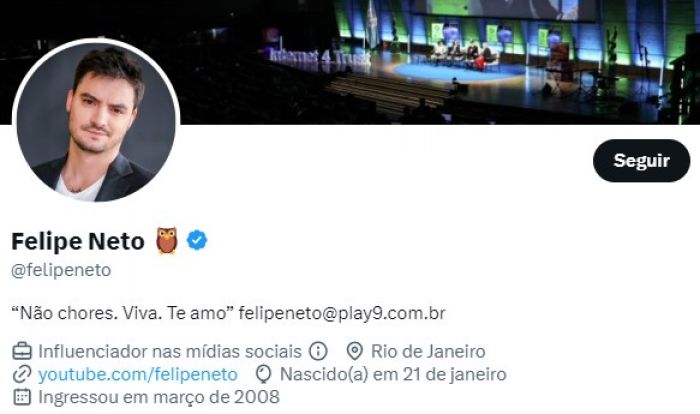The image size is (700, 414).
Task: Click the Influenciador nas mídias sociais label
Action: coord(170,351)
